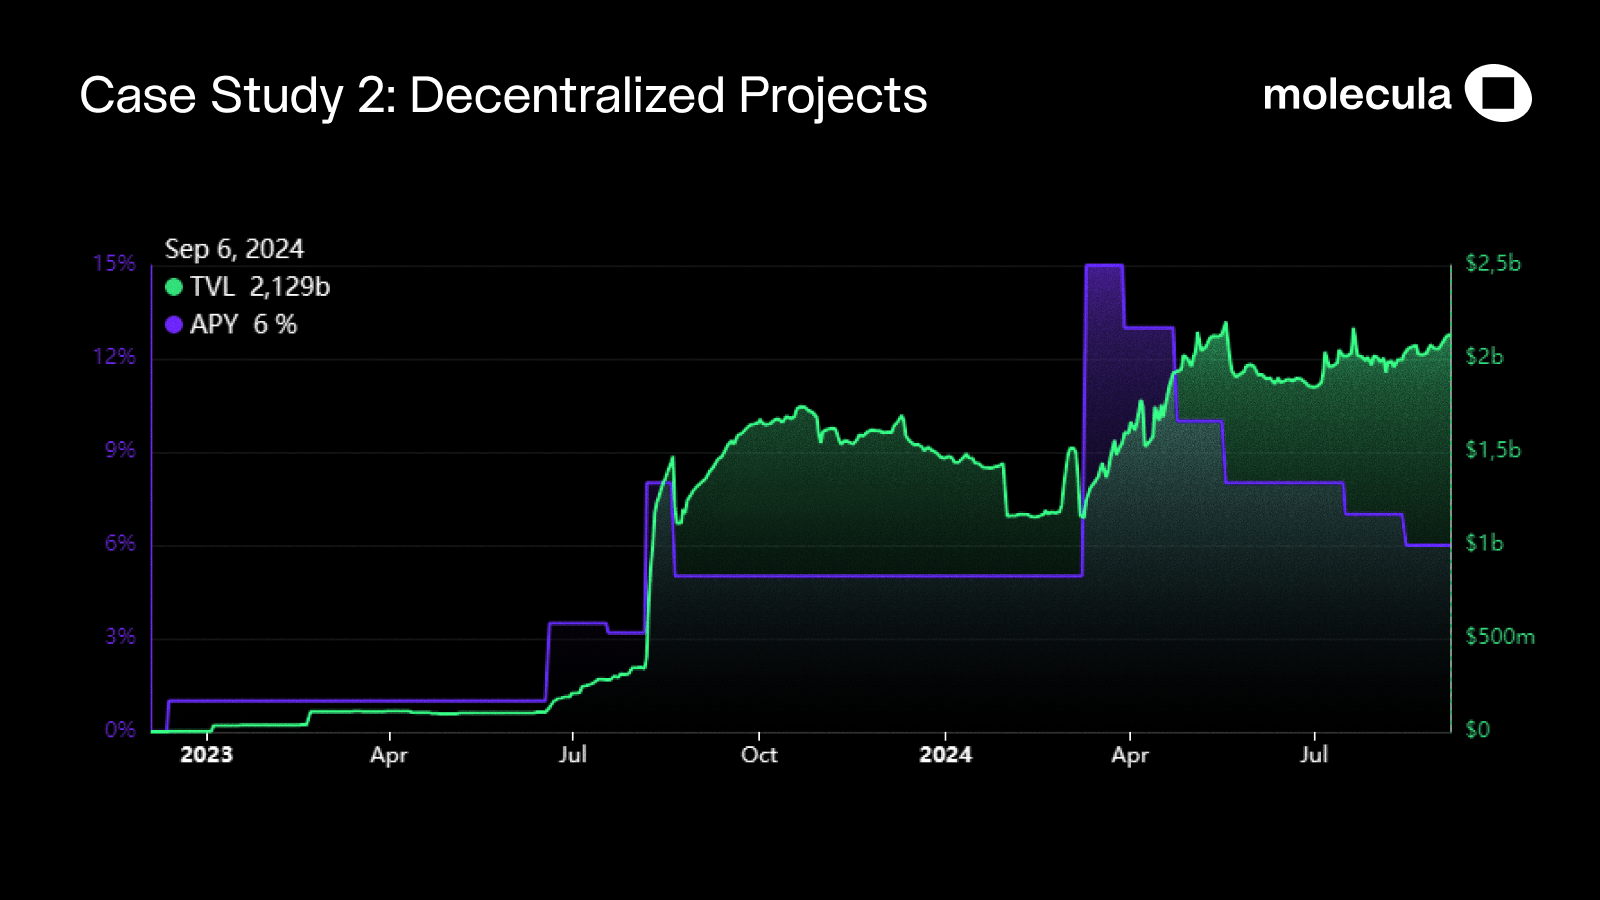Click the purple APY legend dot
Viewport: 1600px width, 900px height.
(174, 324)
